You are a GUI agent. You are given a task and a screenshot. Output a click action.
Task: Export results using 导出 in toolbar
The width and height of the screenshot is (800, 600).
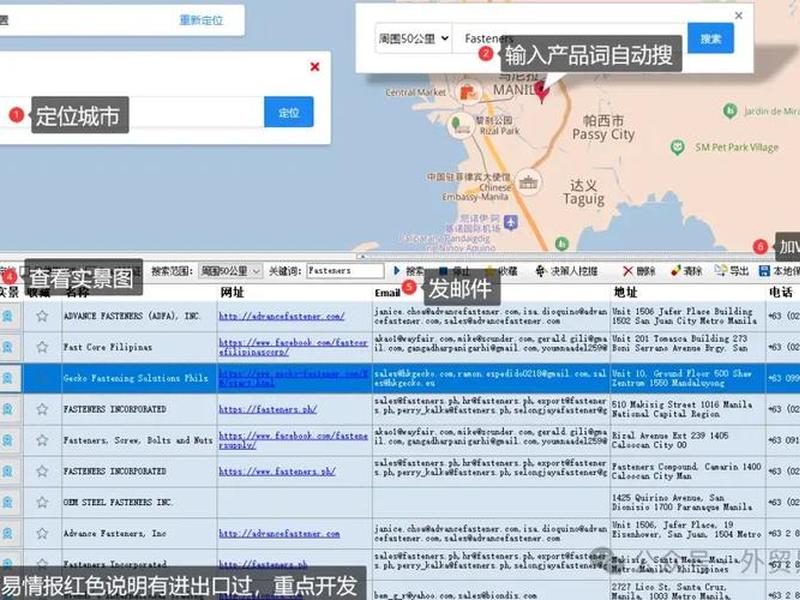coord(732,271)
